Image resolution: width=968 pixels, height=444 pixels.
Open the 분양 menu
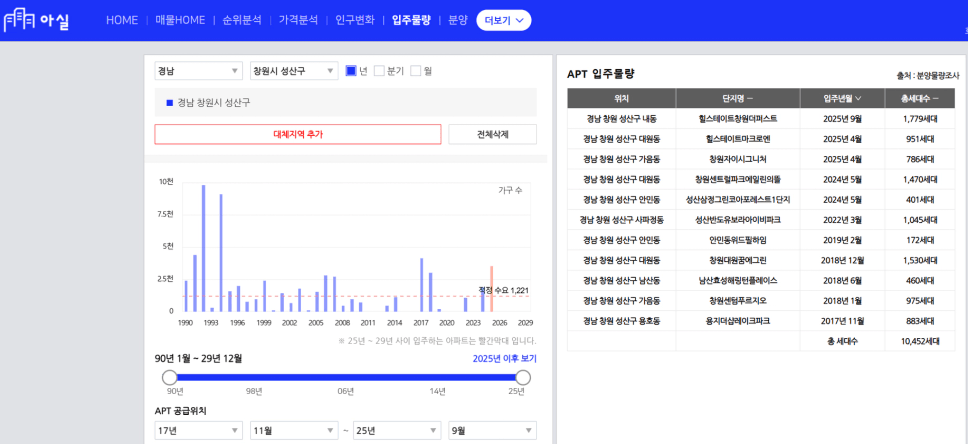457,20
